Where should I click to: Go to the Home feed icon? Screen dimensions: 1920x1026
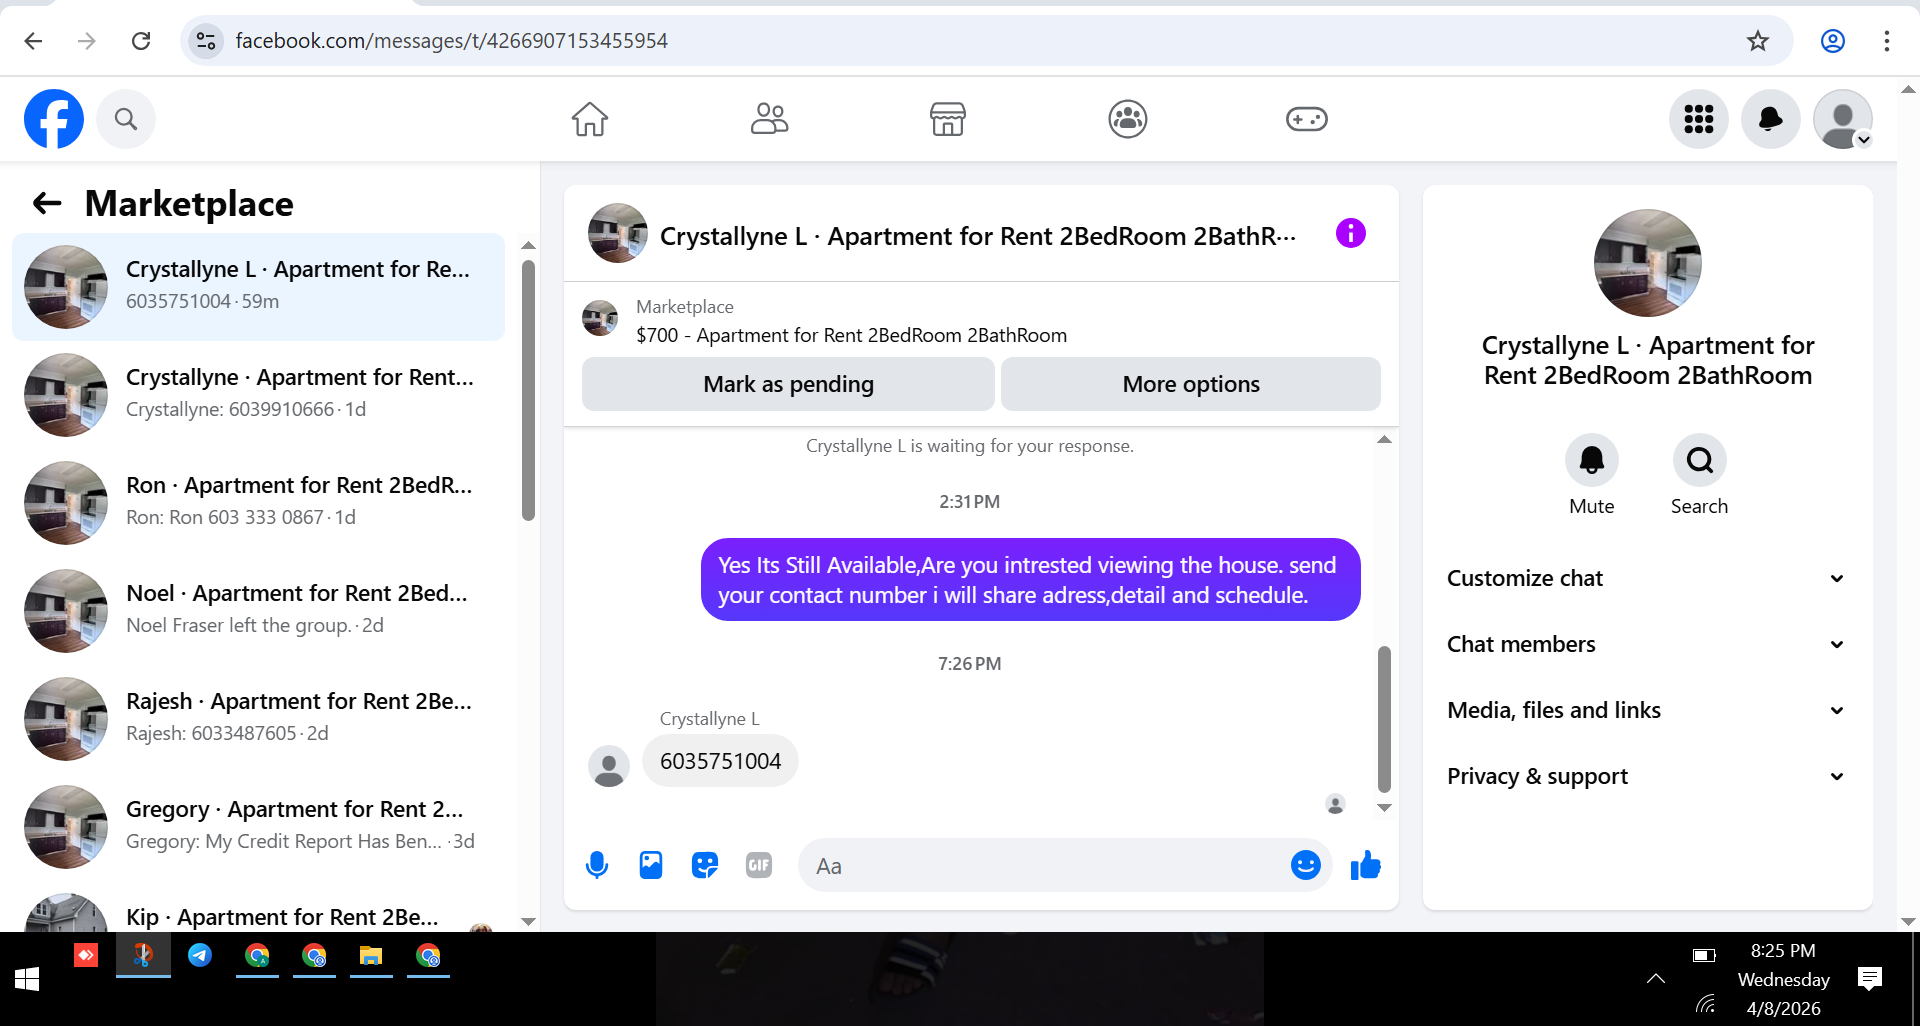pos(590,119)
